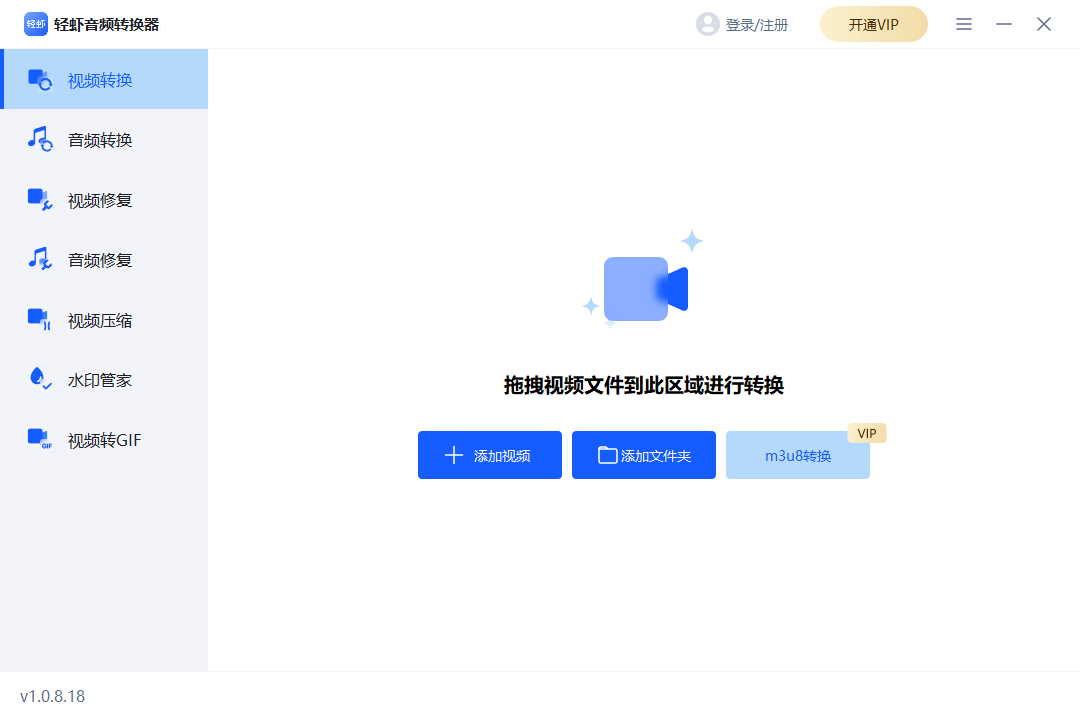Screen dimensions: 1080x718
Task: Click the 添加文件夹 add folder button
Action: [643, 455]
